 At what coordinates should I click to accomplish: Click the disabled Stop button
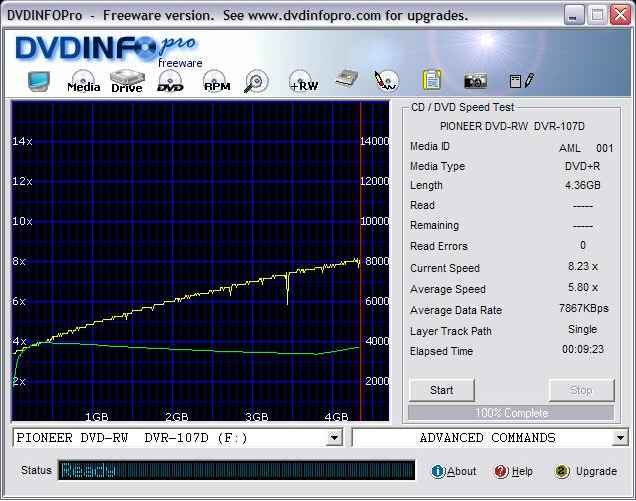tap(581, 390)
